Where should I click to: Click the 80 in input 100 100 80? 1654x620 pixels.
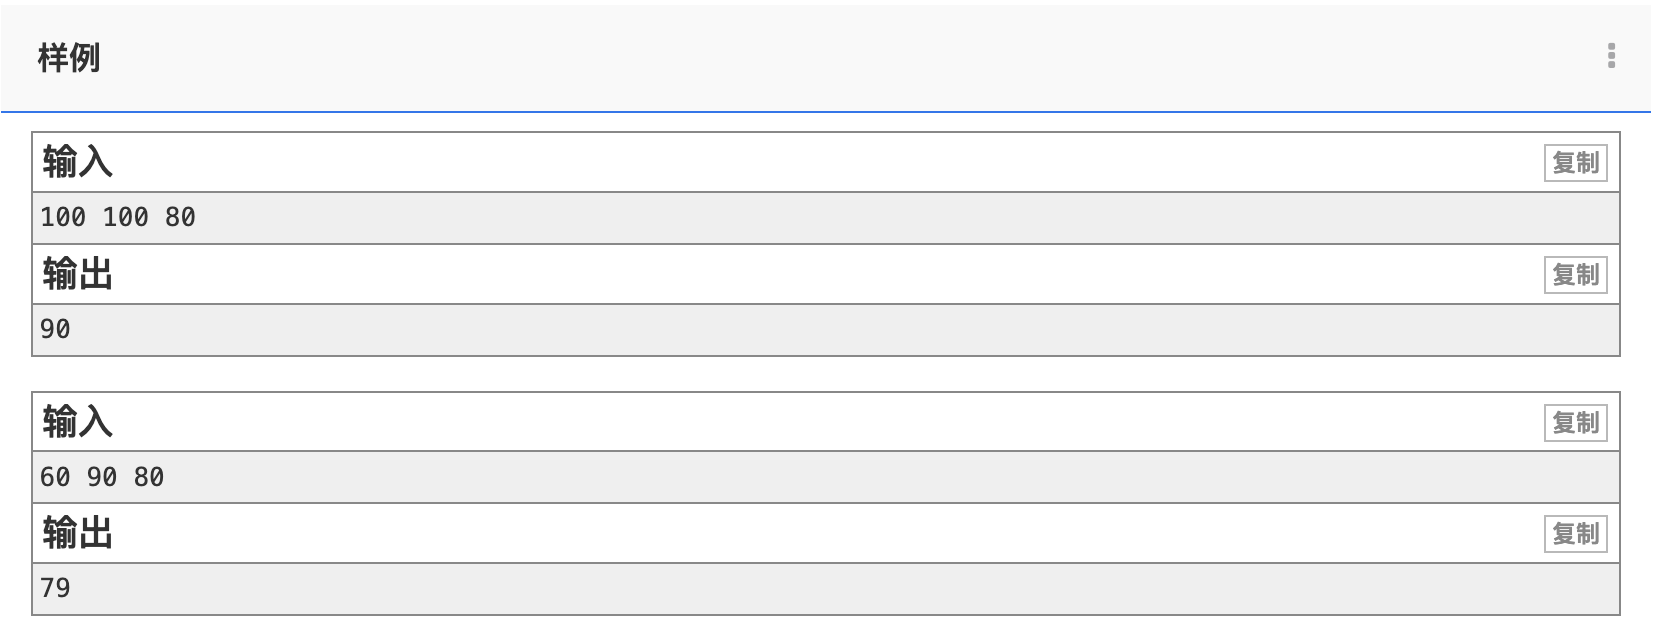(x=180, y=217)
